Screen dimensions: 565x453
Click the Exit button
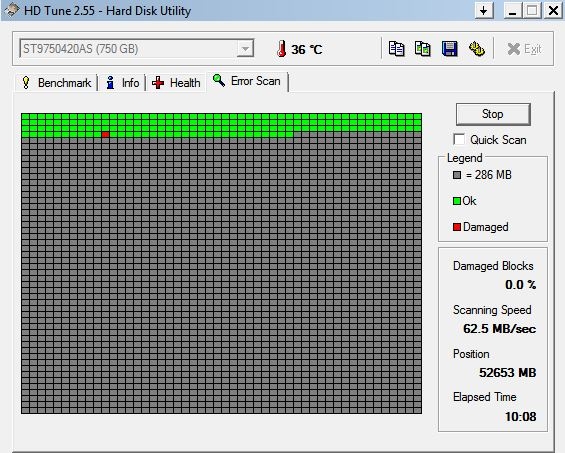(x=524, y=49)
